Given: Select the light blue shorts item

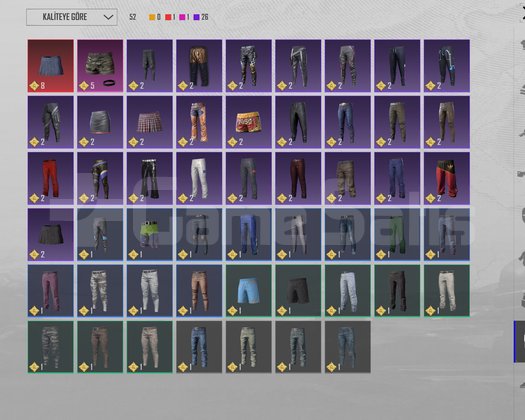Looking at the screenshot, I should (249, 291).
